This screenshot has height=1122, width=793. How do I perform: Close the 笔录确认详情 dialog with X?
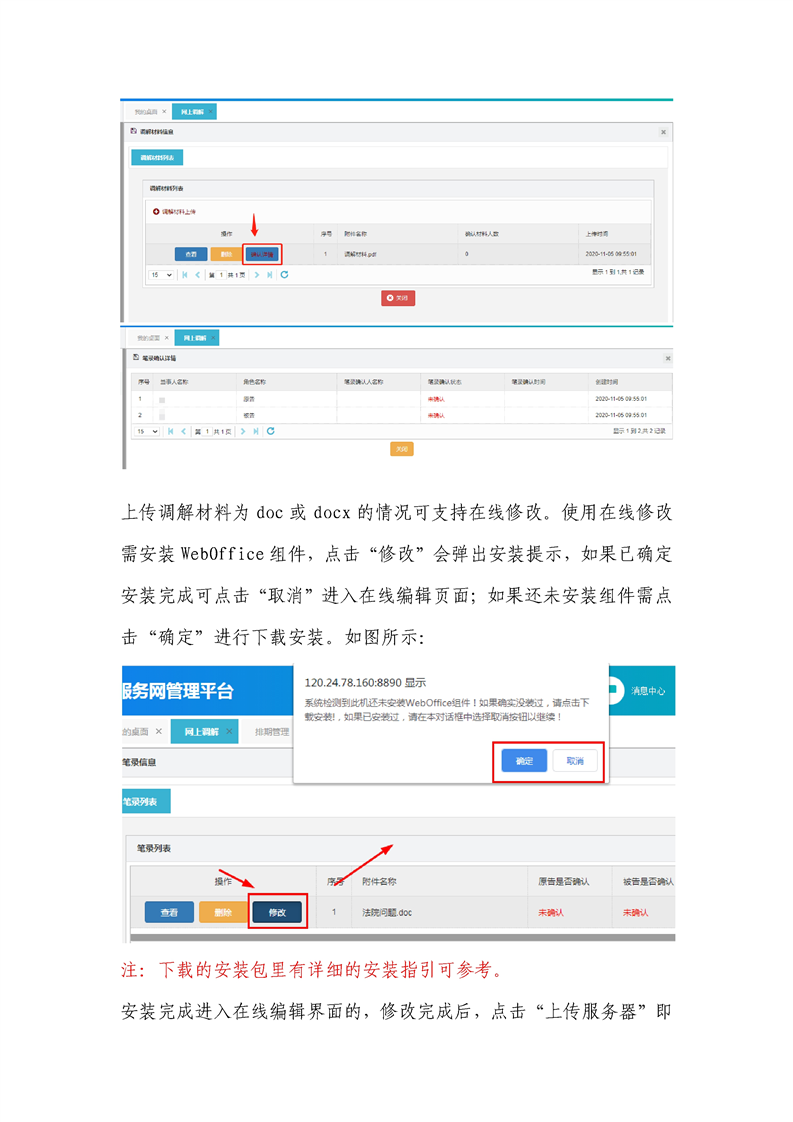tap(668, 358)
